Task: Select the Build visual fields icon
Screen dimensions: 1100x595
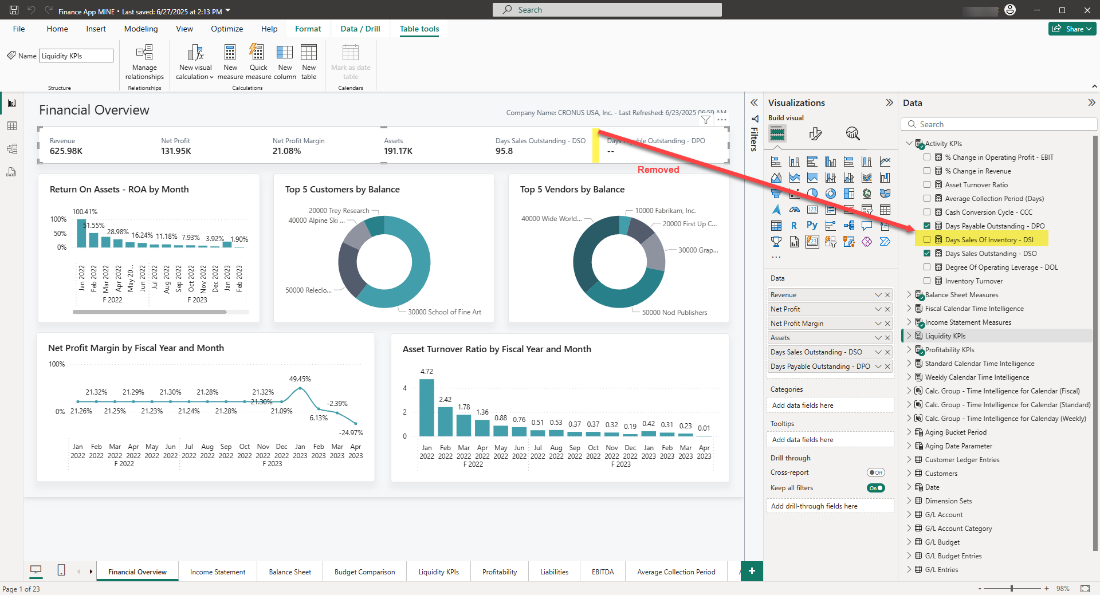Action: coord(777,133)
